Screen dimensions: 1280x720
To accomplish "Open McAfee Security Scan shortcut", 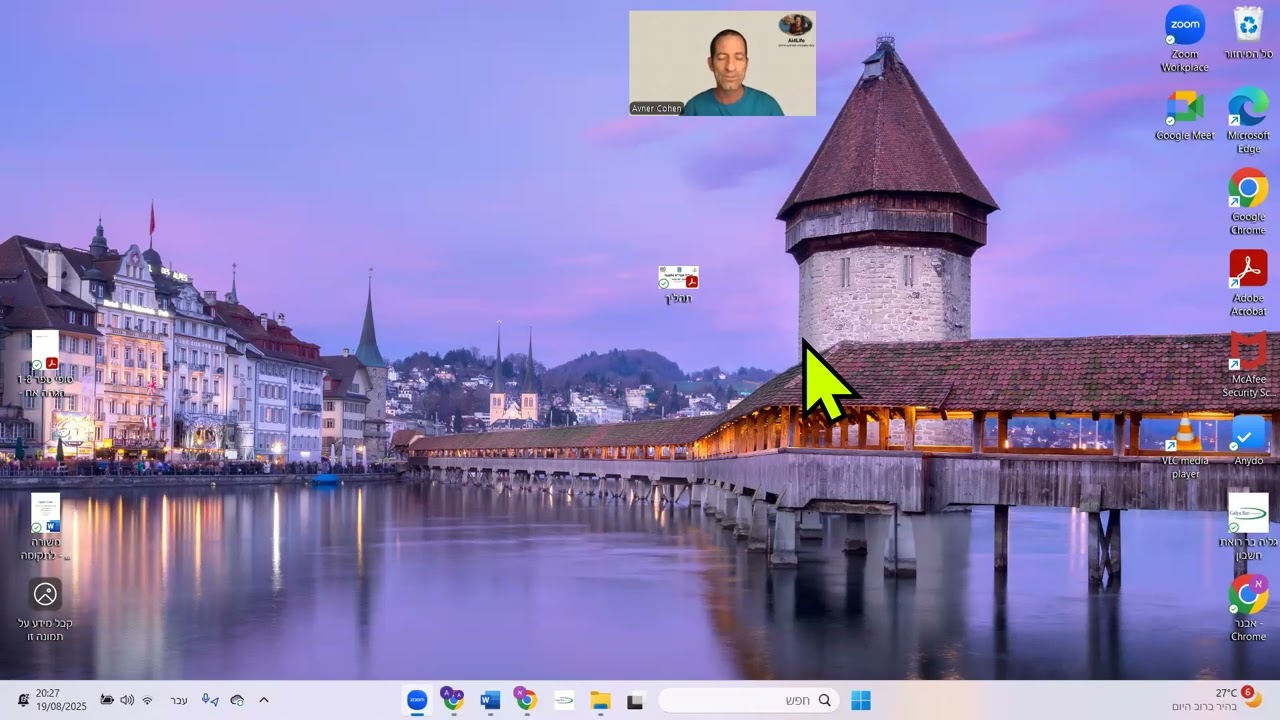I will (x=1248, y=364).
